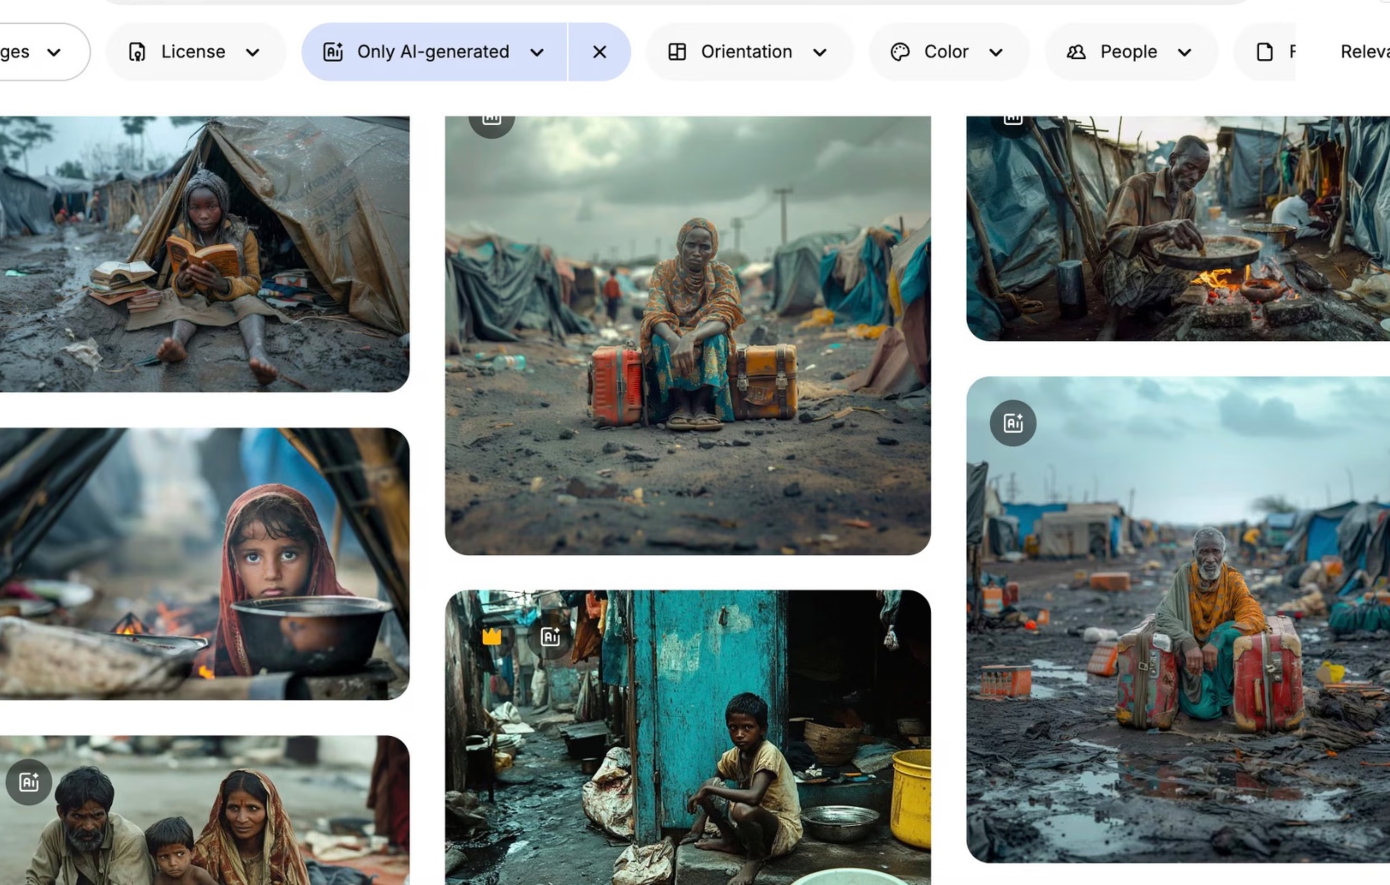This screenshot has height=885, width=1390.
Task: Click the AI badge on the boy by the blue door
Action: pyautogui.click(x=550, y=637)
